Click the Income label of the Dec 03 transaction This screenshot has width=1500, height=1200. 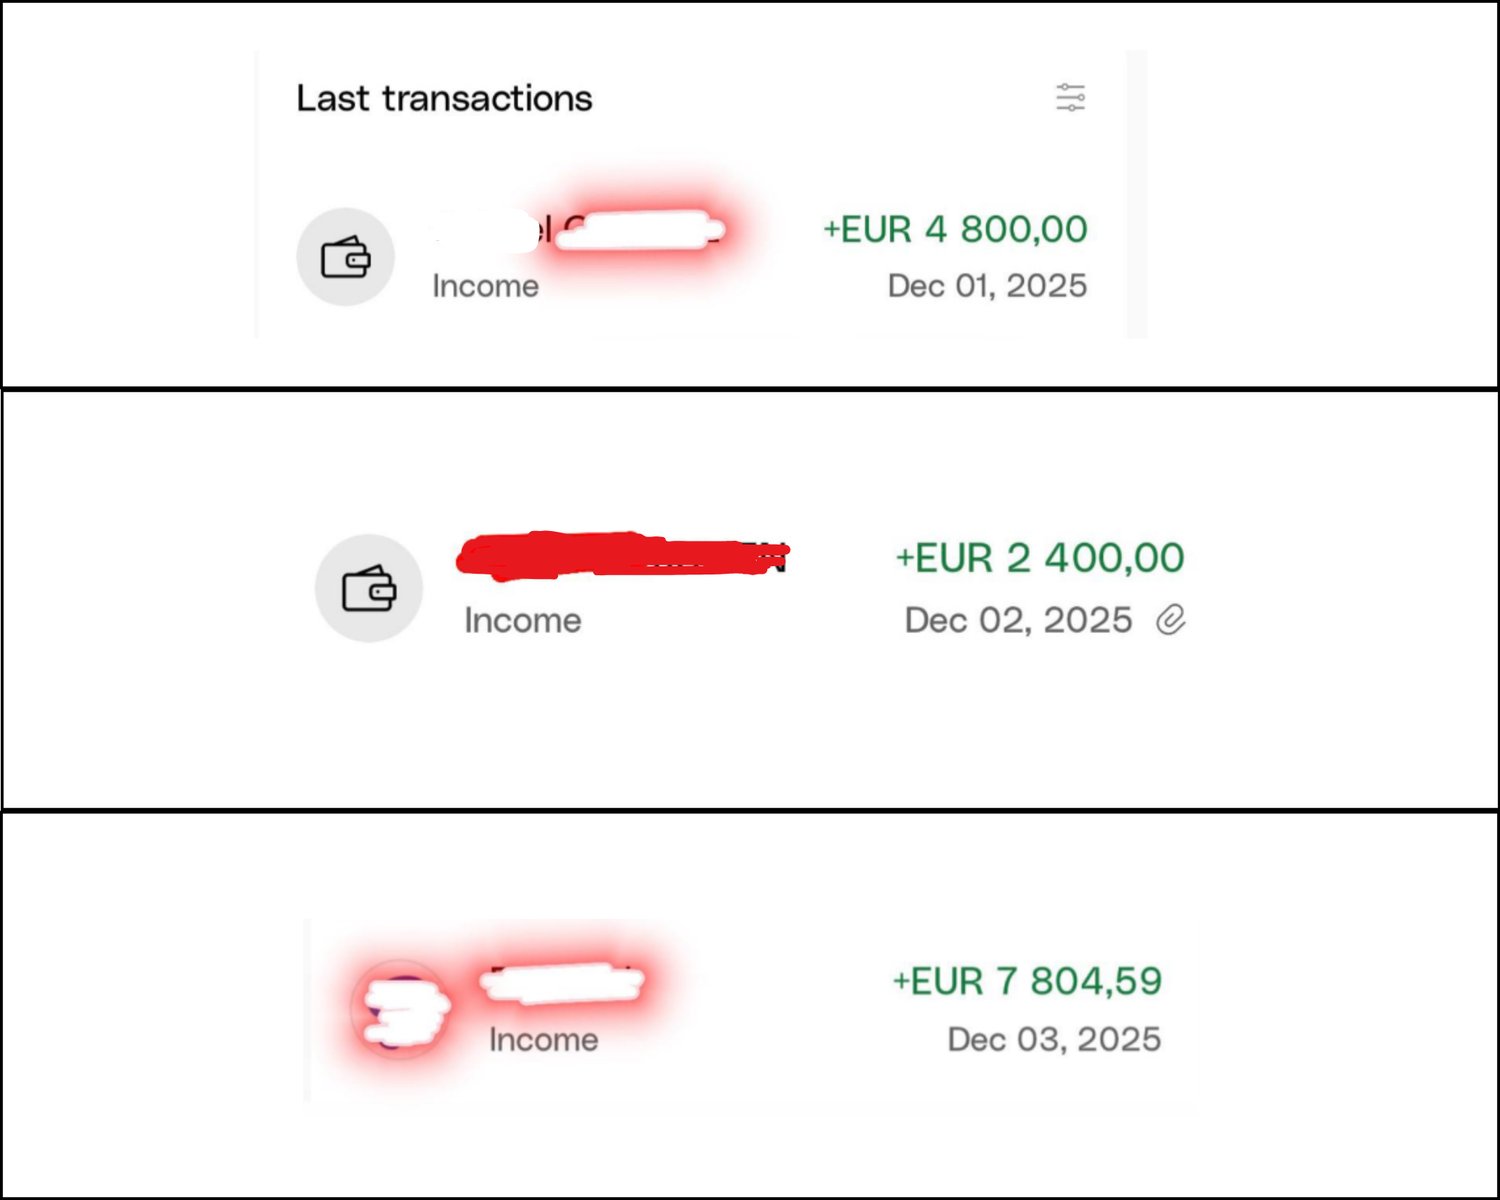click(543, 1040)
